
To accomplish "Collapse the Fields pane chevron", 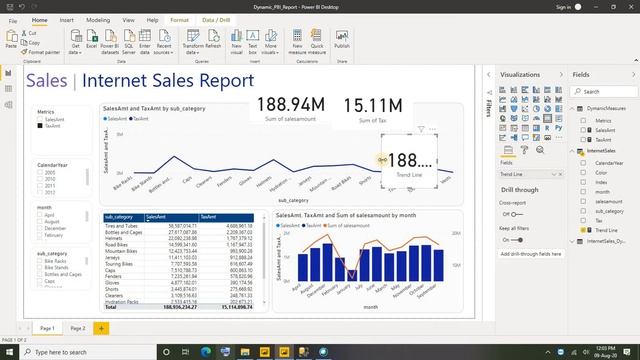I will tap(633, 75).
